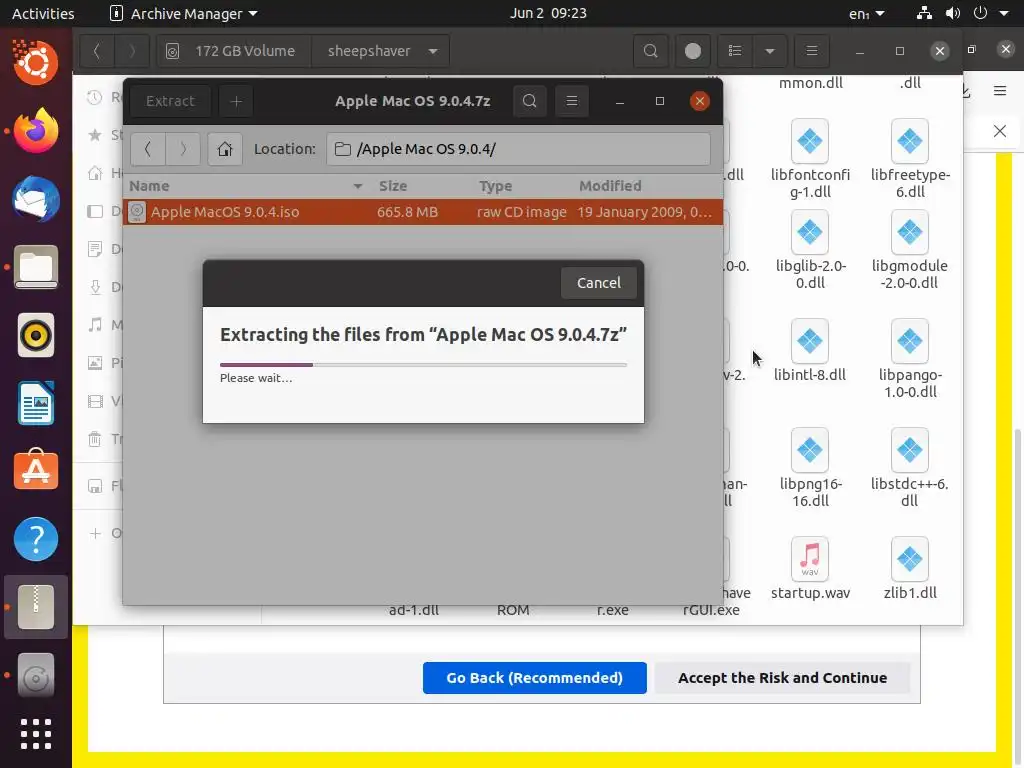
Task: Open the system menu arrow
Action: [x=1004, y=13]
